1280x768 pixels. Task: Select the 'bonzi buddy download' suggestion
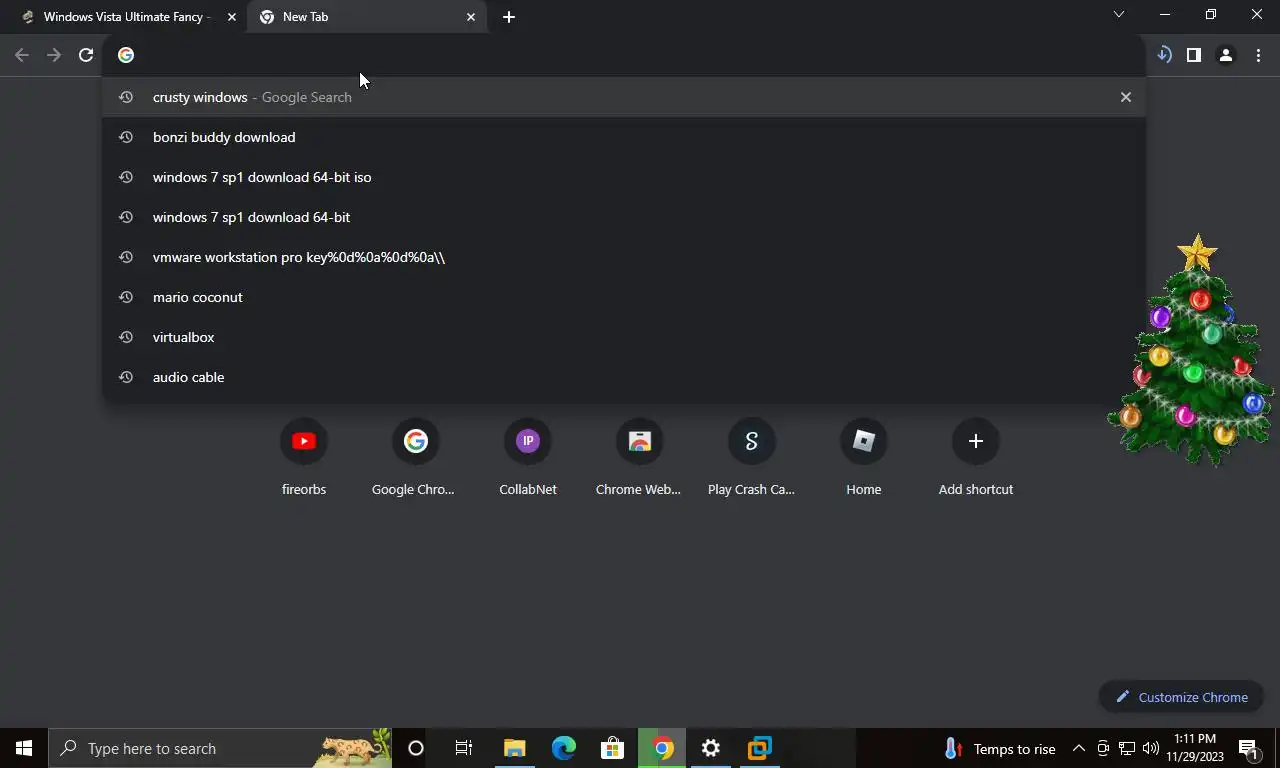pos(624,137)
